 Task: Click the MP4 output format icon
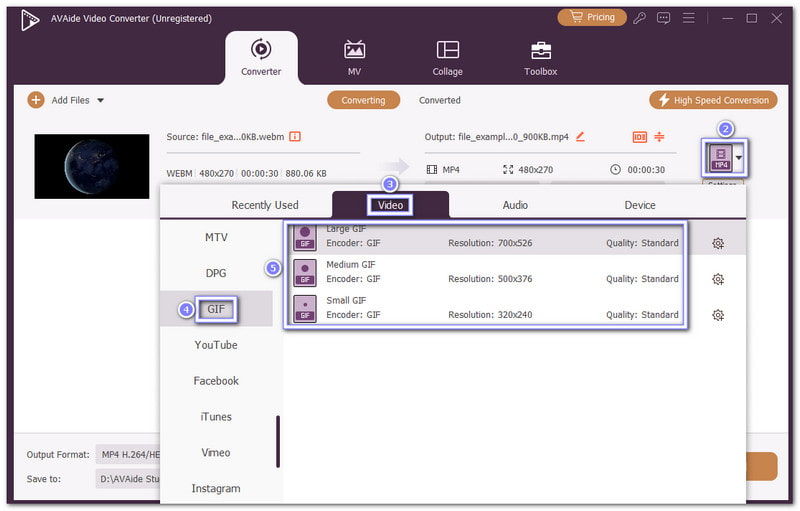(x=720, y=158)
